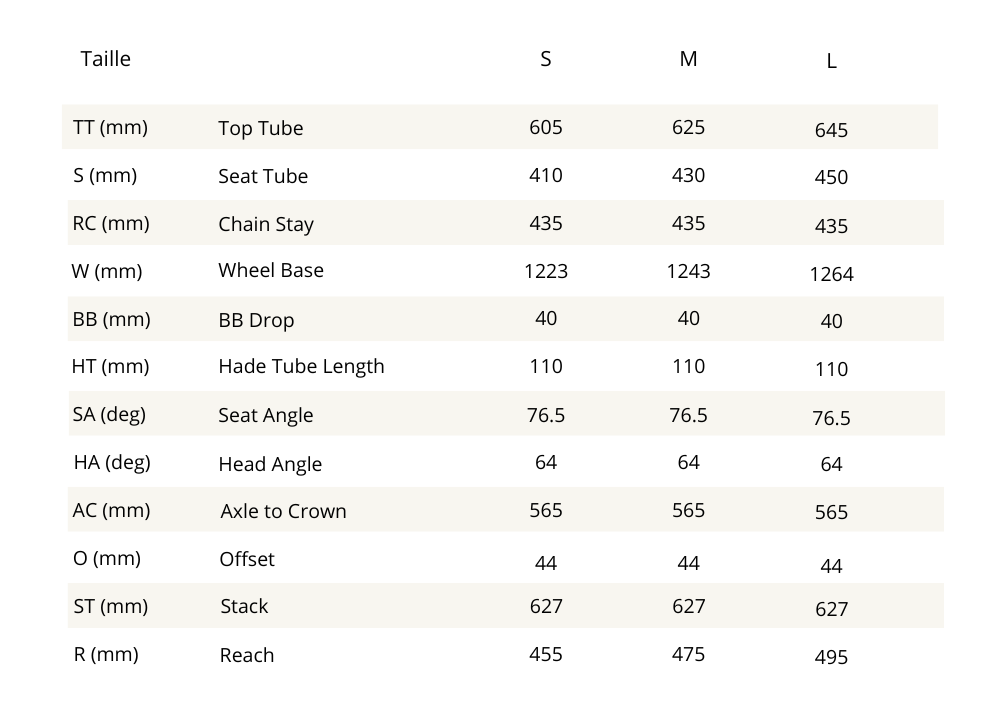Image resolution: width=1000 pixels, height=707 pixels.
Task: Click Wheel Base value 1264
Action: (831, 274)
